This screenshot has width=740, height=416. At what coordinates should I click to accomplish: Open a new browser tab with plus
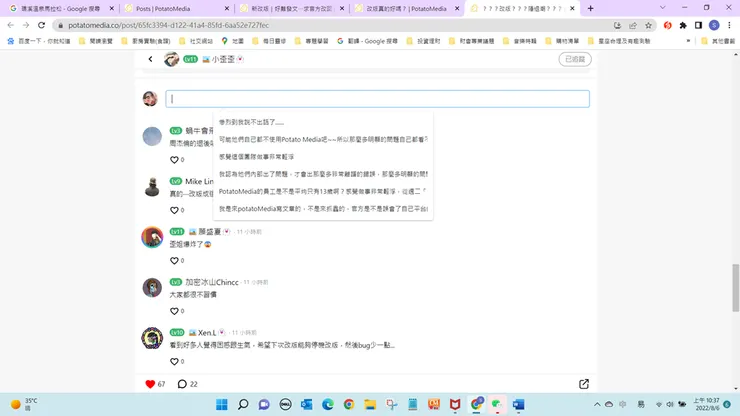tap(590, 8)
